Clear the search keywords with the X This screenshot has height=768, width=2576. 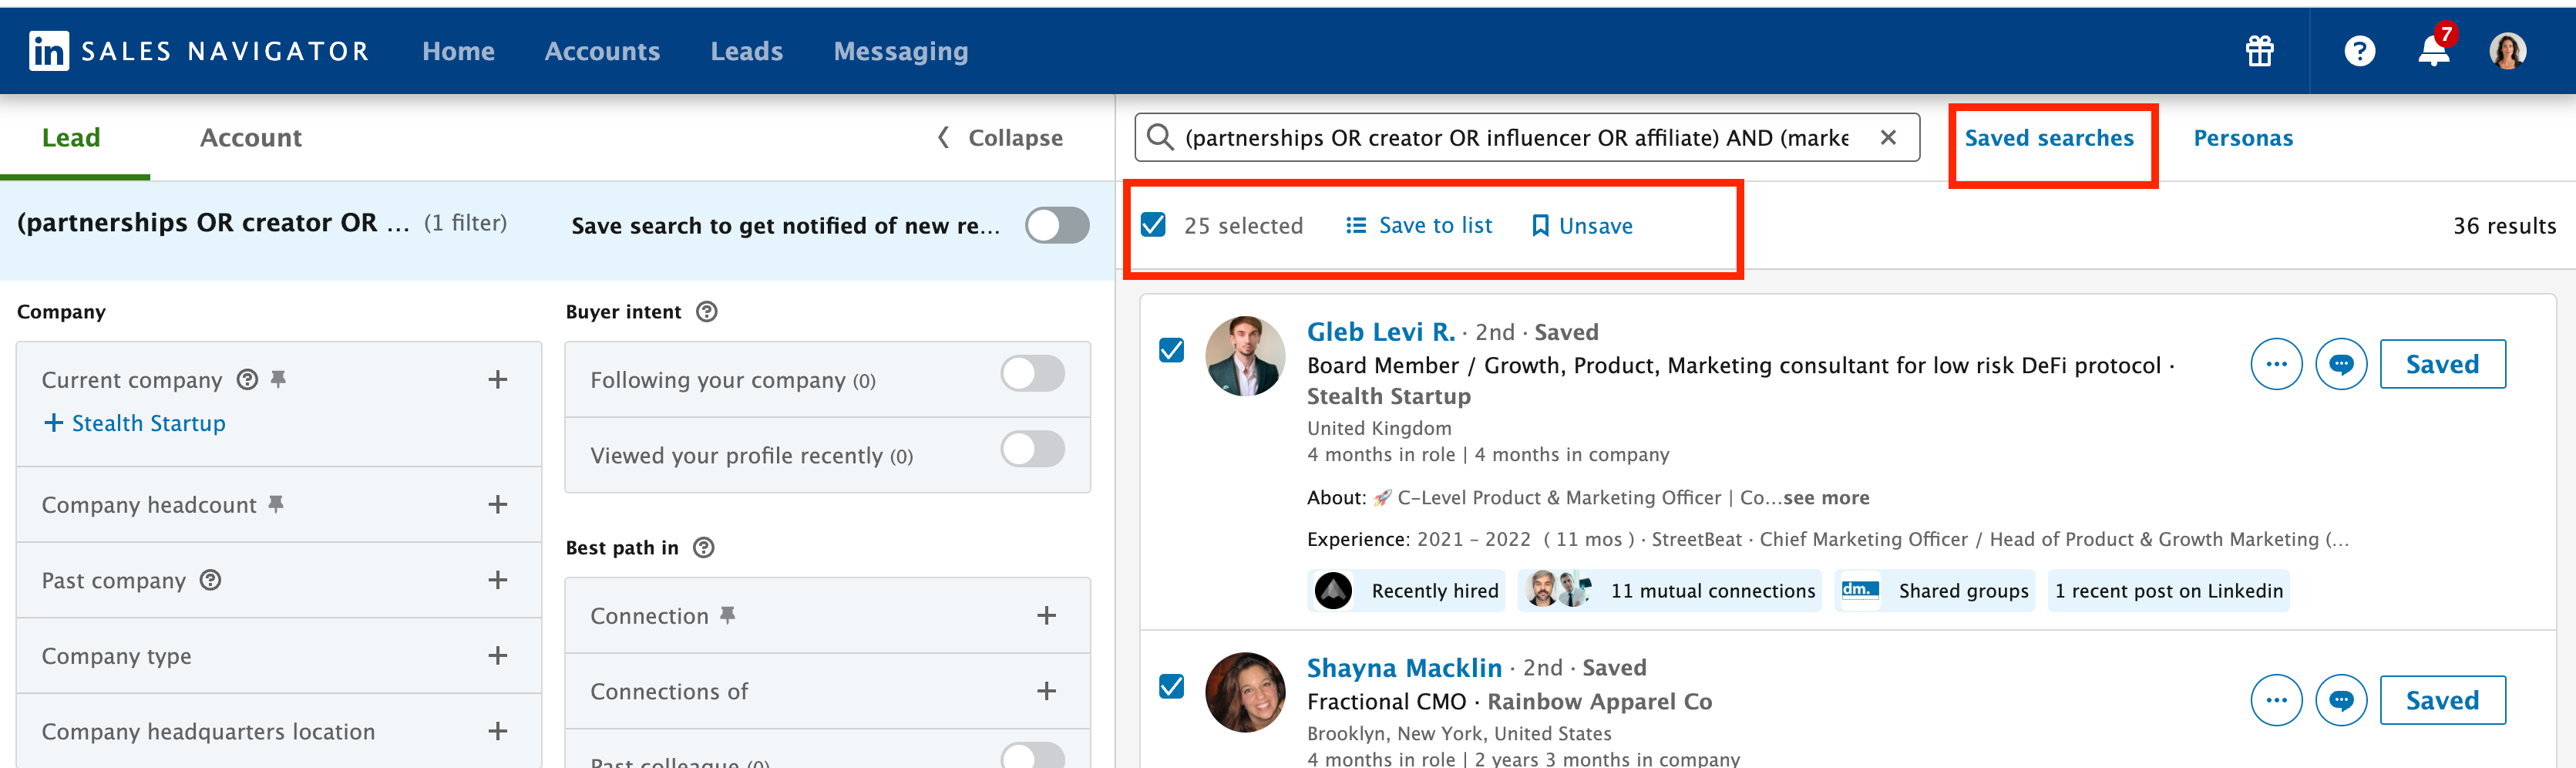click(1888, 137)
